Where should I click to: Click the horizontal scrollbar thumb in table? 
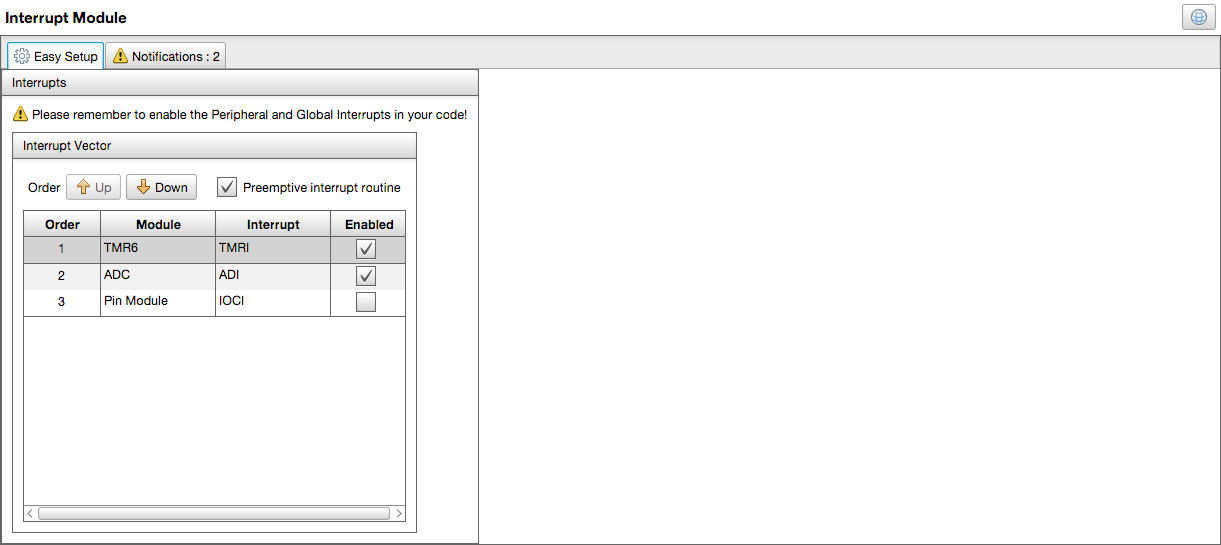point(213,513)
